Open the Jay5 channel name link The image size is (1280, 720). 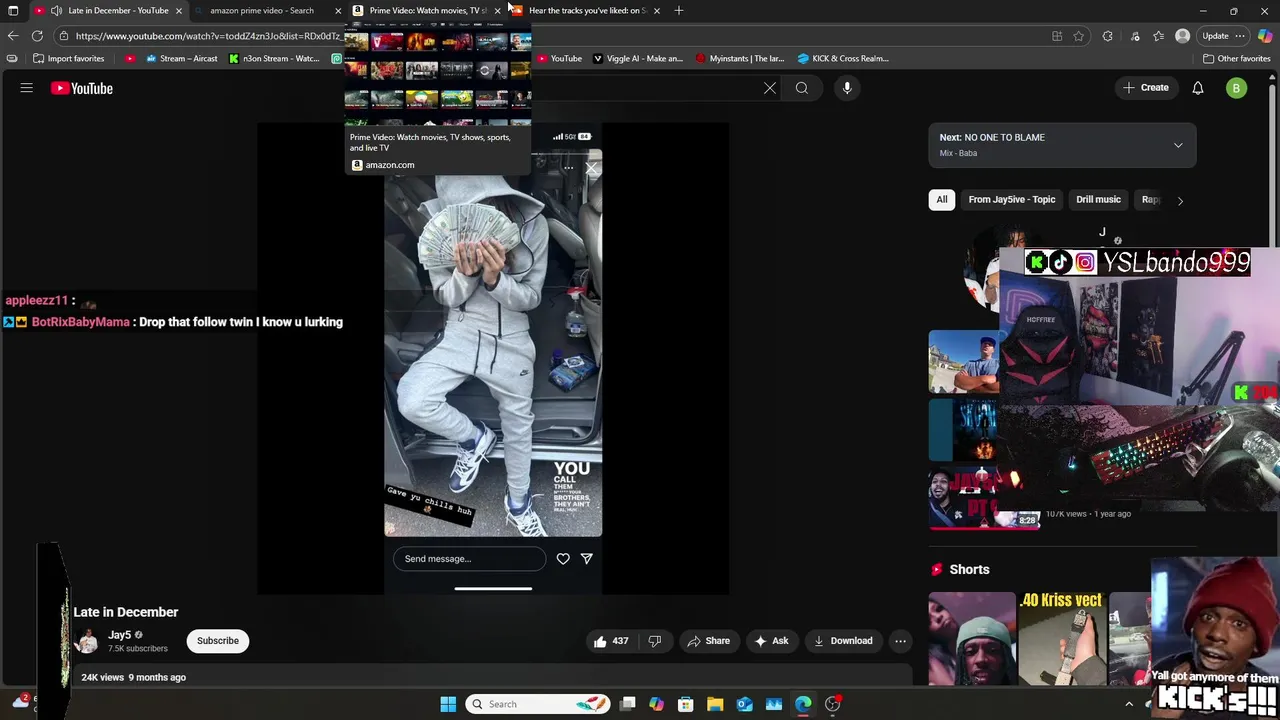coord(120,635)
